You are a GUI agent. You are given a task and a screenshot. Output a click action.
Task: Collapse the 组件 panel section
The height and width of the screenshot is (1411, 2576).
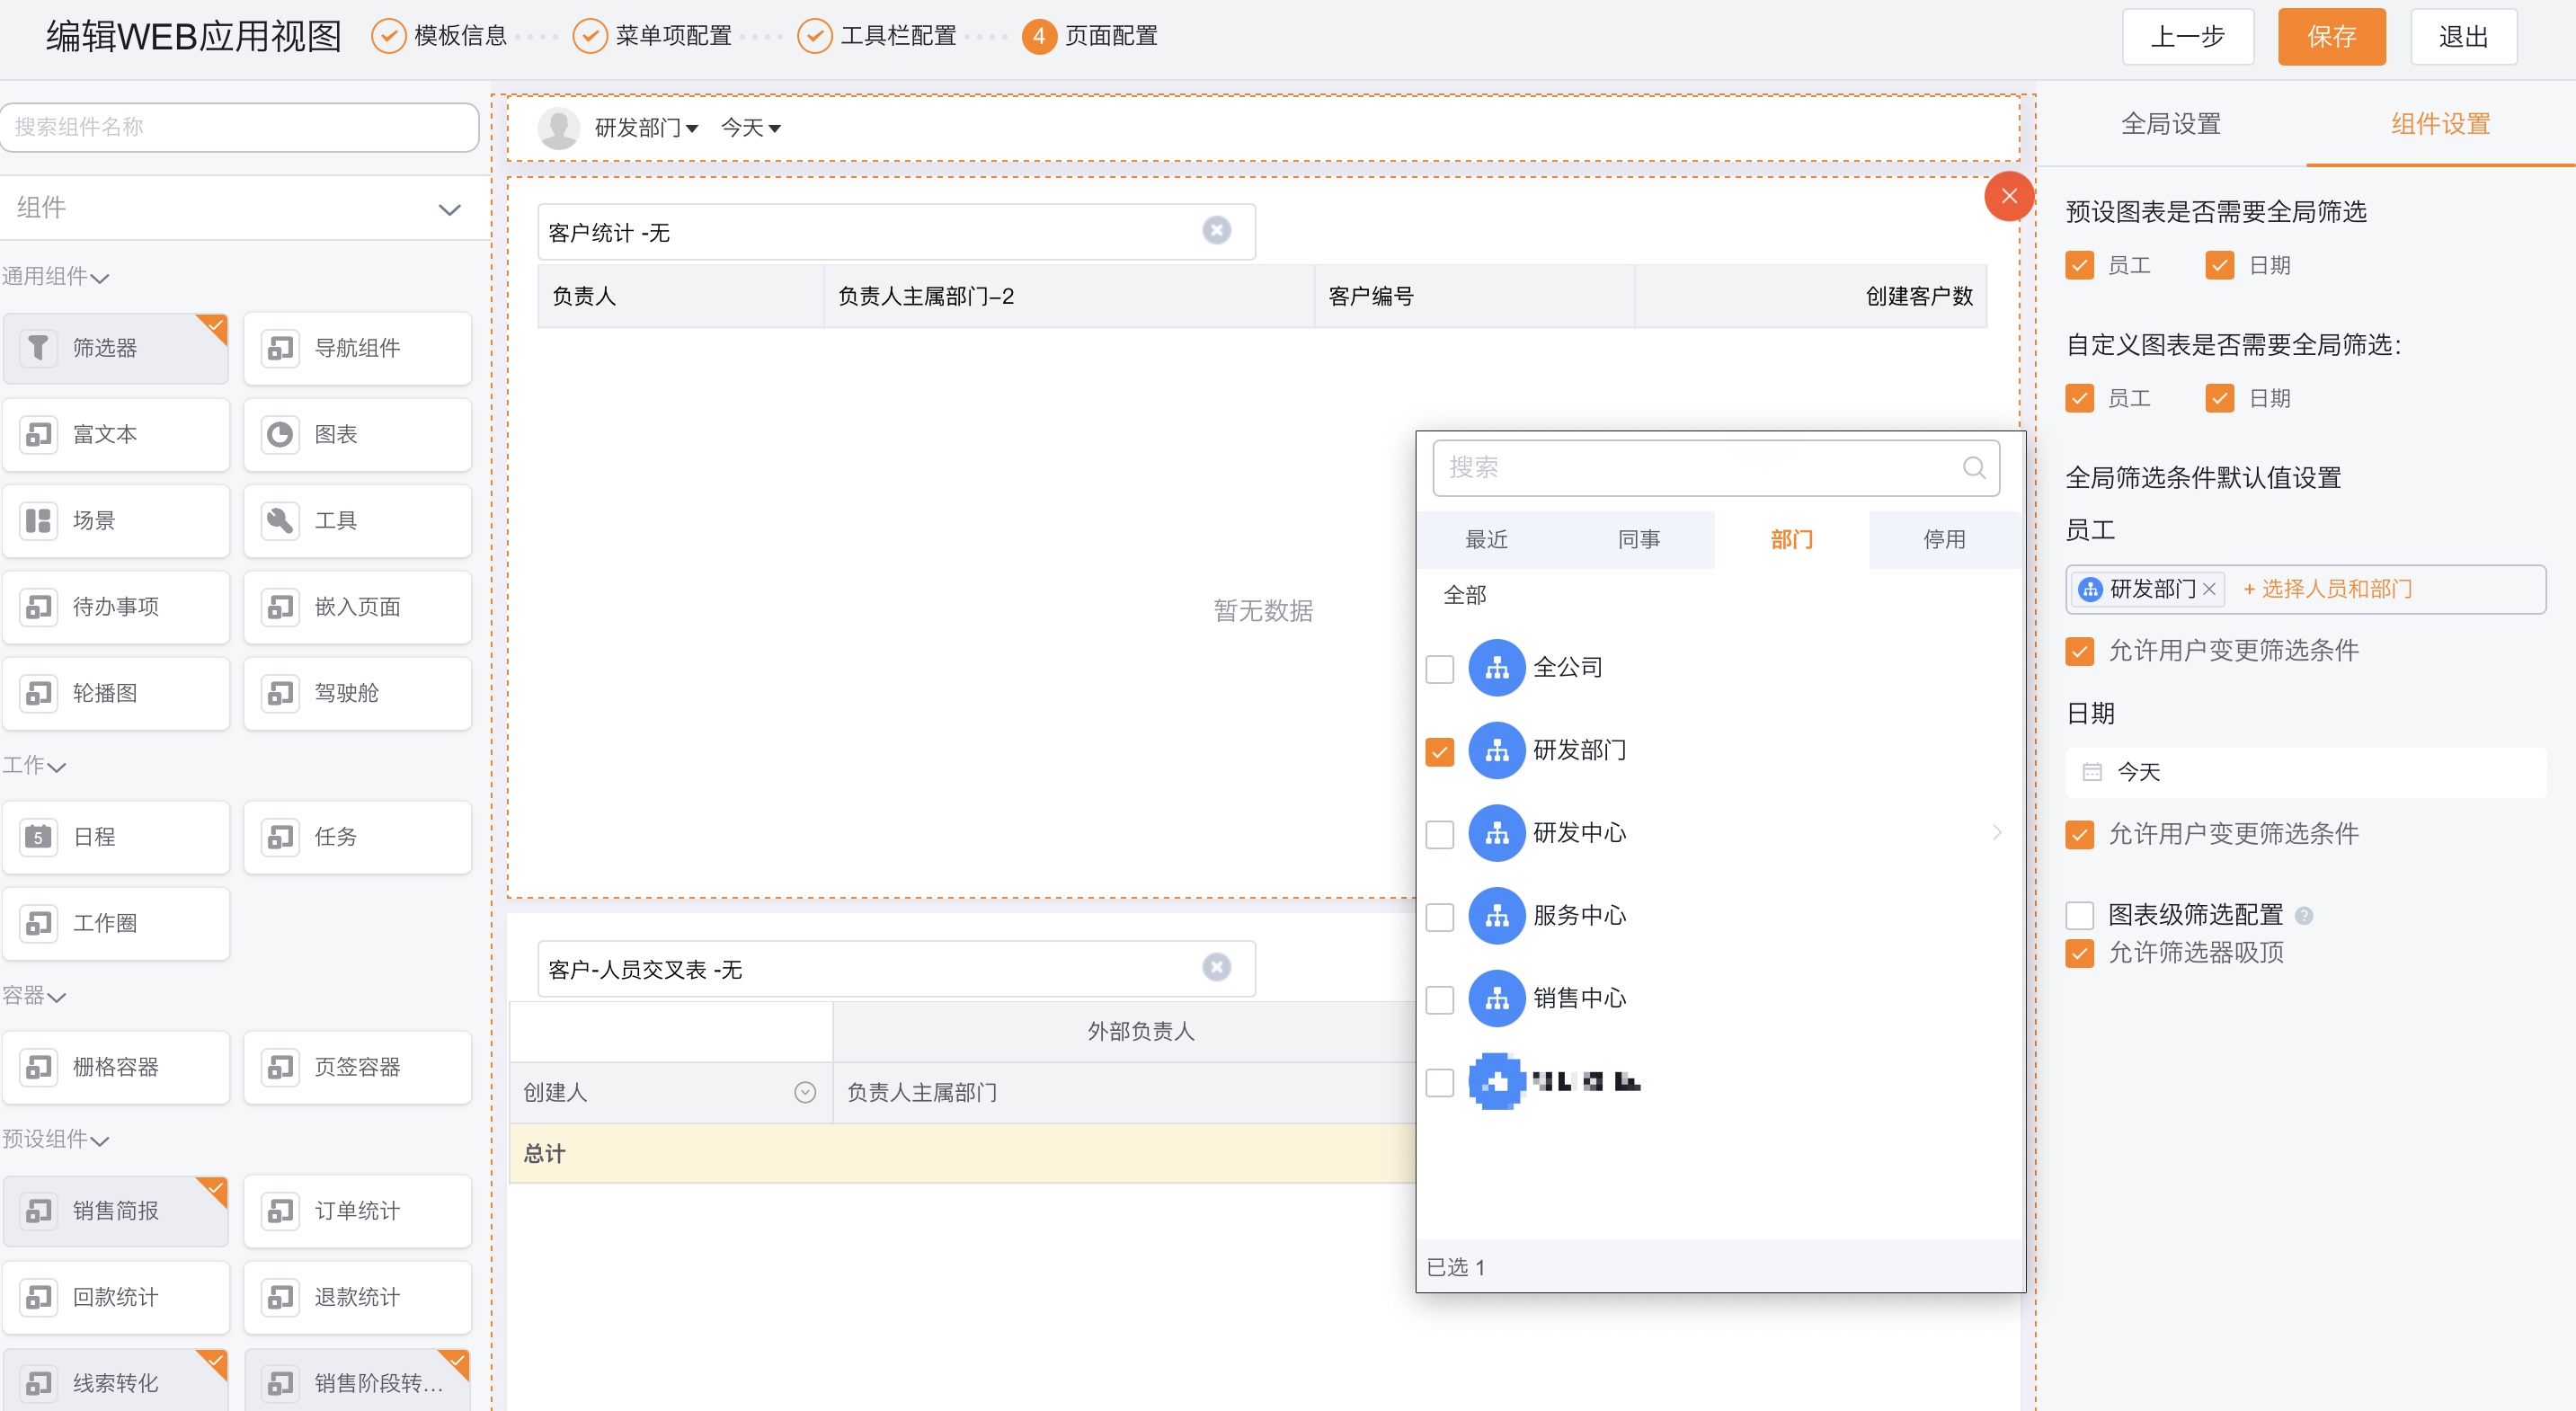(450, 209)
